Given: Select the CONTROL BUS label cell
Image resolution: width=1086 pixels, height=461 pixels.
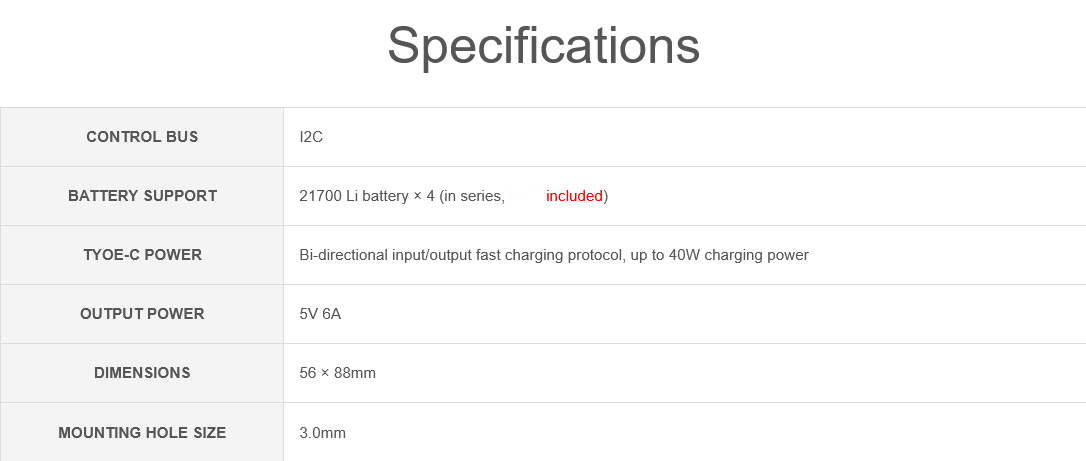Looking at the screenshot, I should click(x=142, y=137).
